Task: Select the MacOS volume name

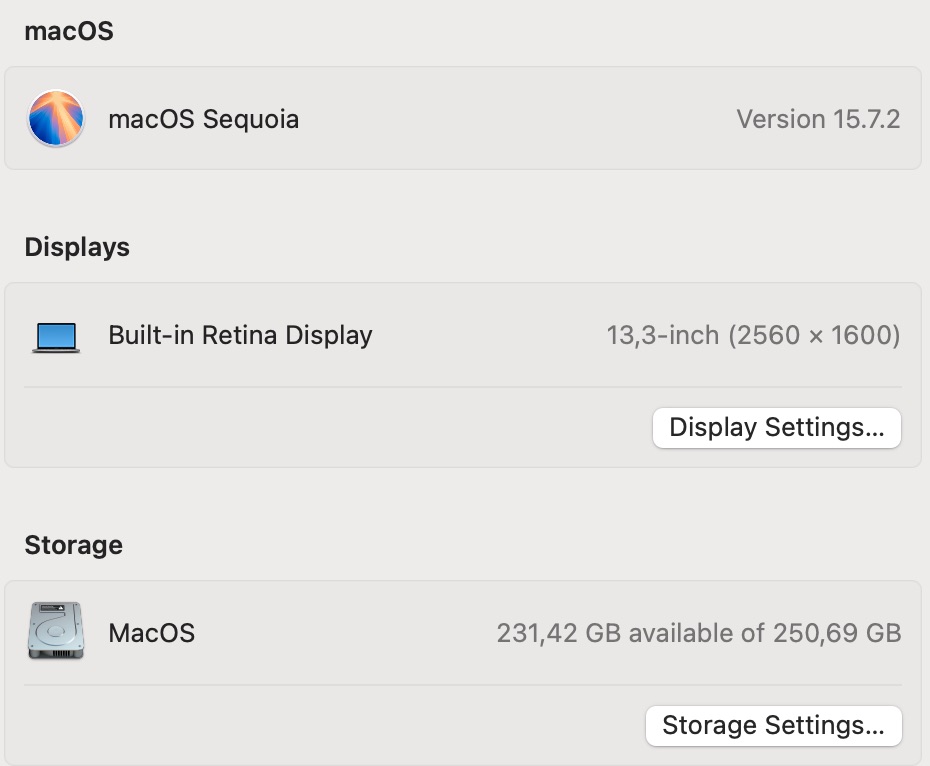Action: click(151, 633)
